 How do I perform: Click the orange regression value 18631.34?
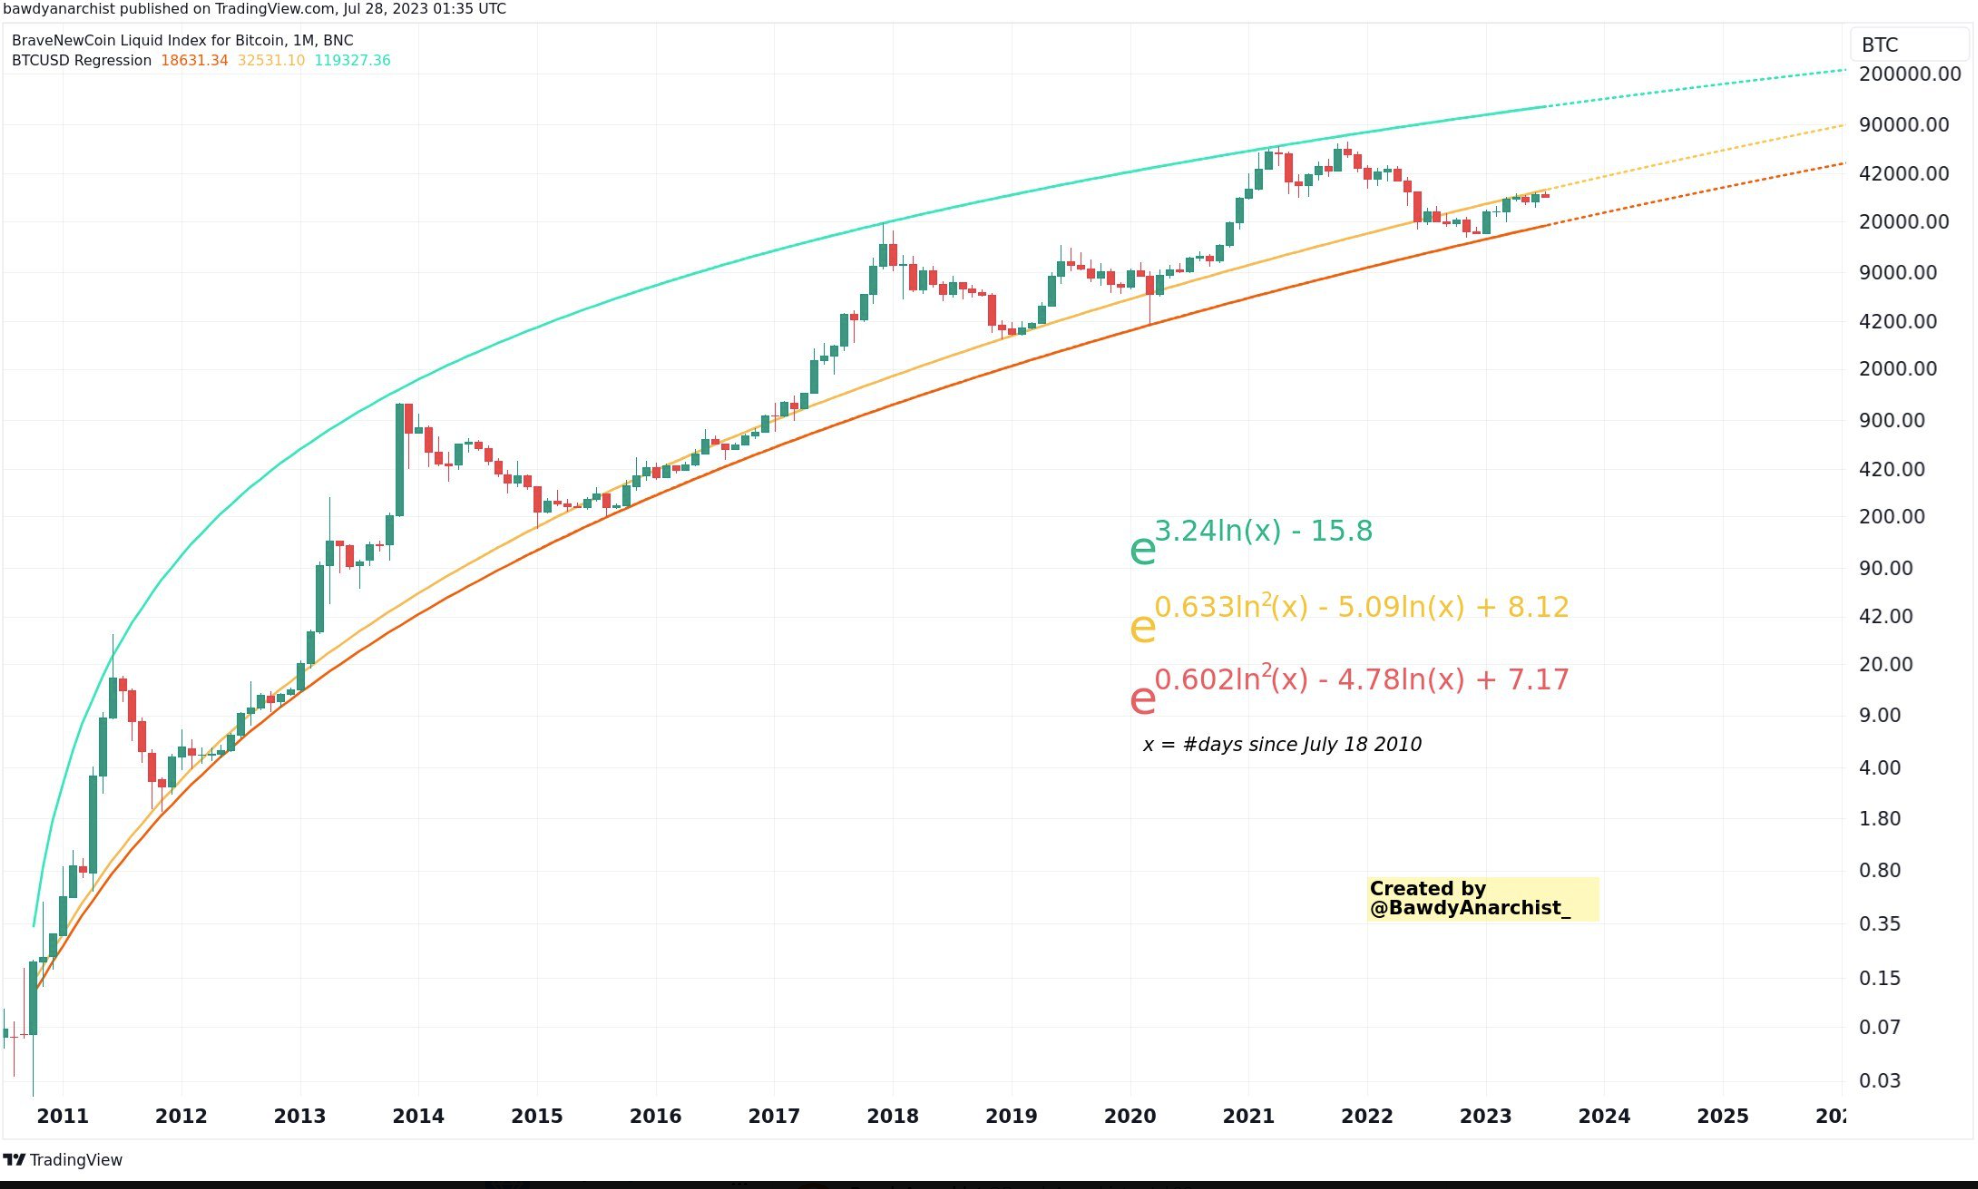point(194,60)
